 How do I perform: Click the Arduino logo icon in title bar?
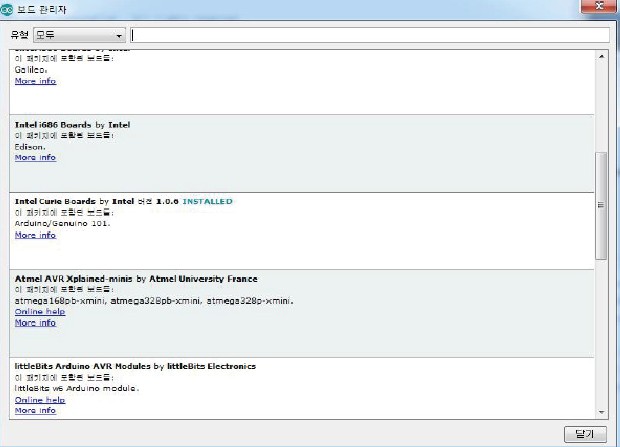pyautogui.click(x=6, y=9)
